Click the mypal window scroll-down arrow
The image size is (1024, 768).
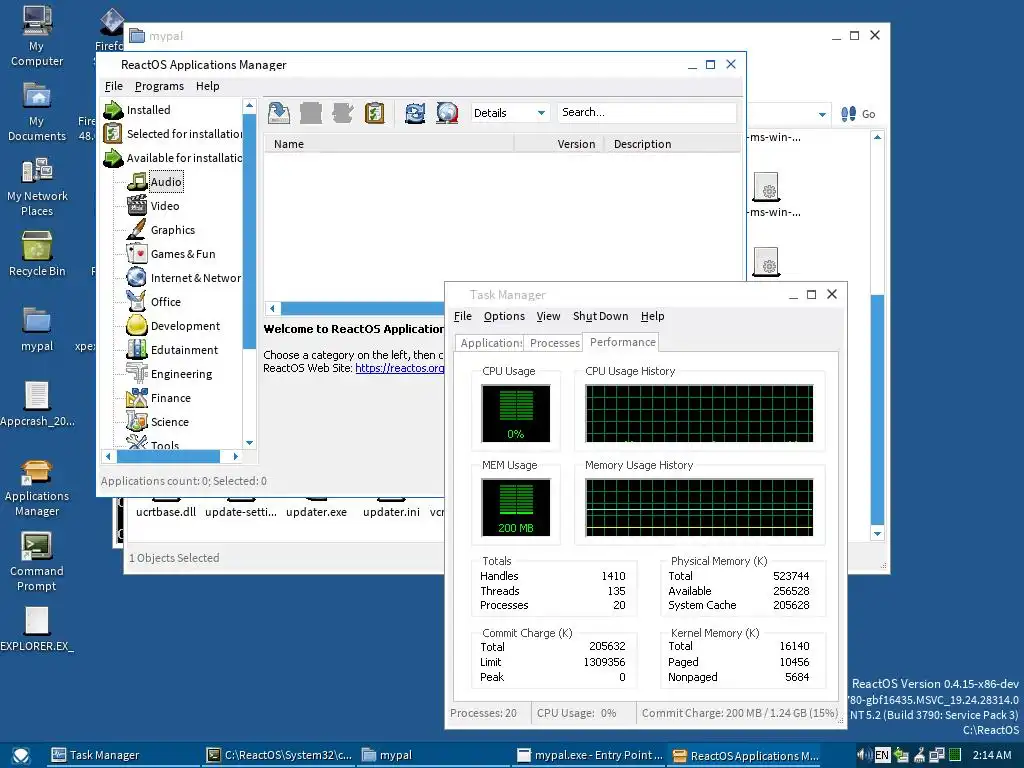877,534
